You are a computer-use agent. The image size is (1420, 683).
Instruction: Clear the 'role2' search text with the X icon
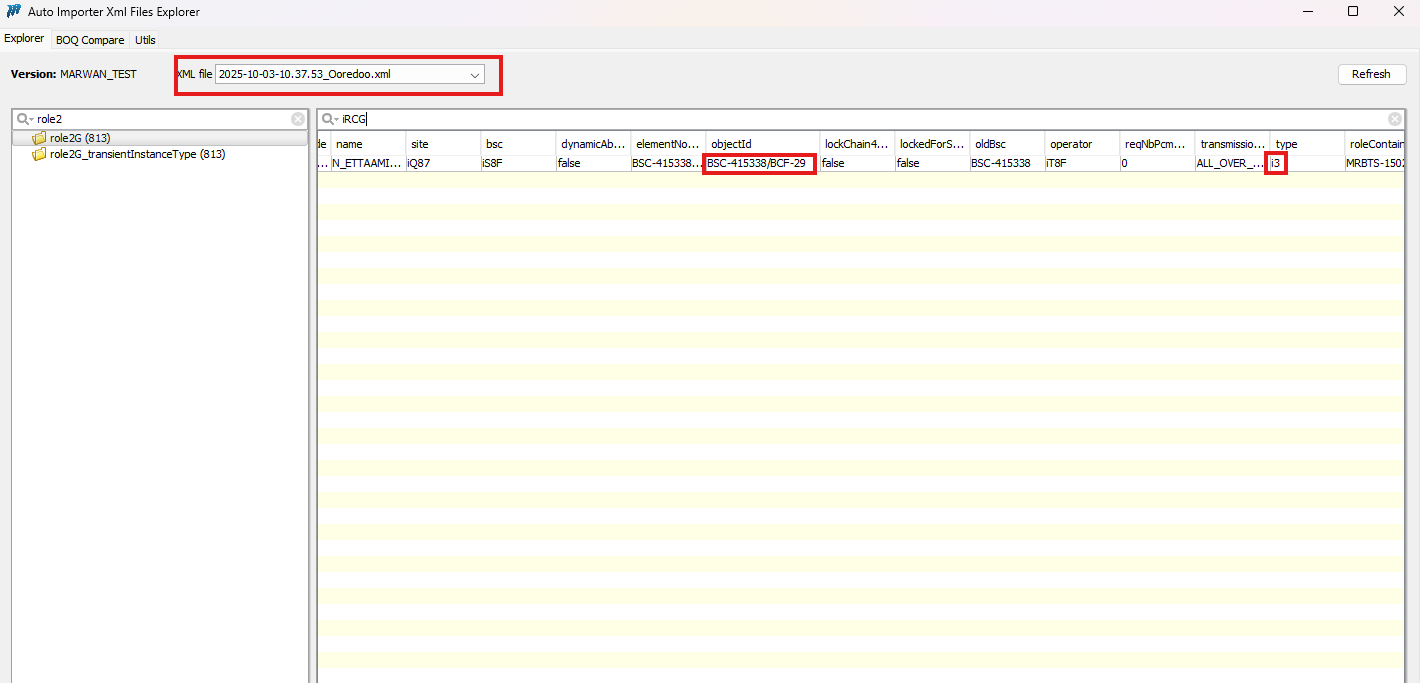pyautogui.click(x=298, y=119)
